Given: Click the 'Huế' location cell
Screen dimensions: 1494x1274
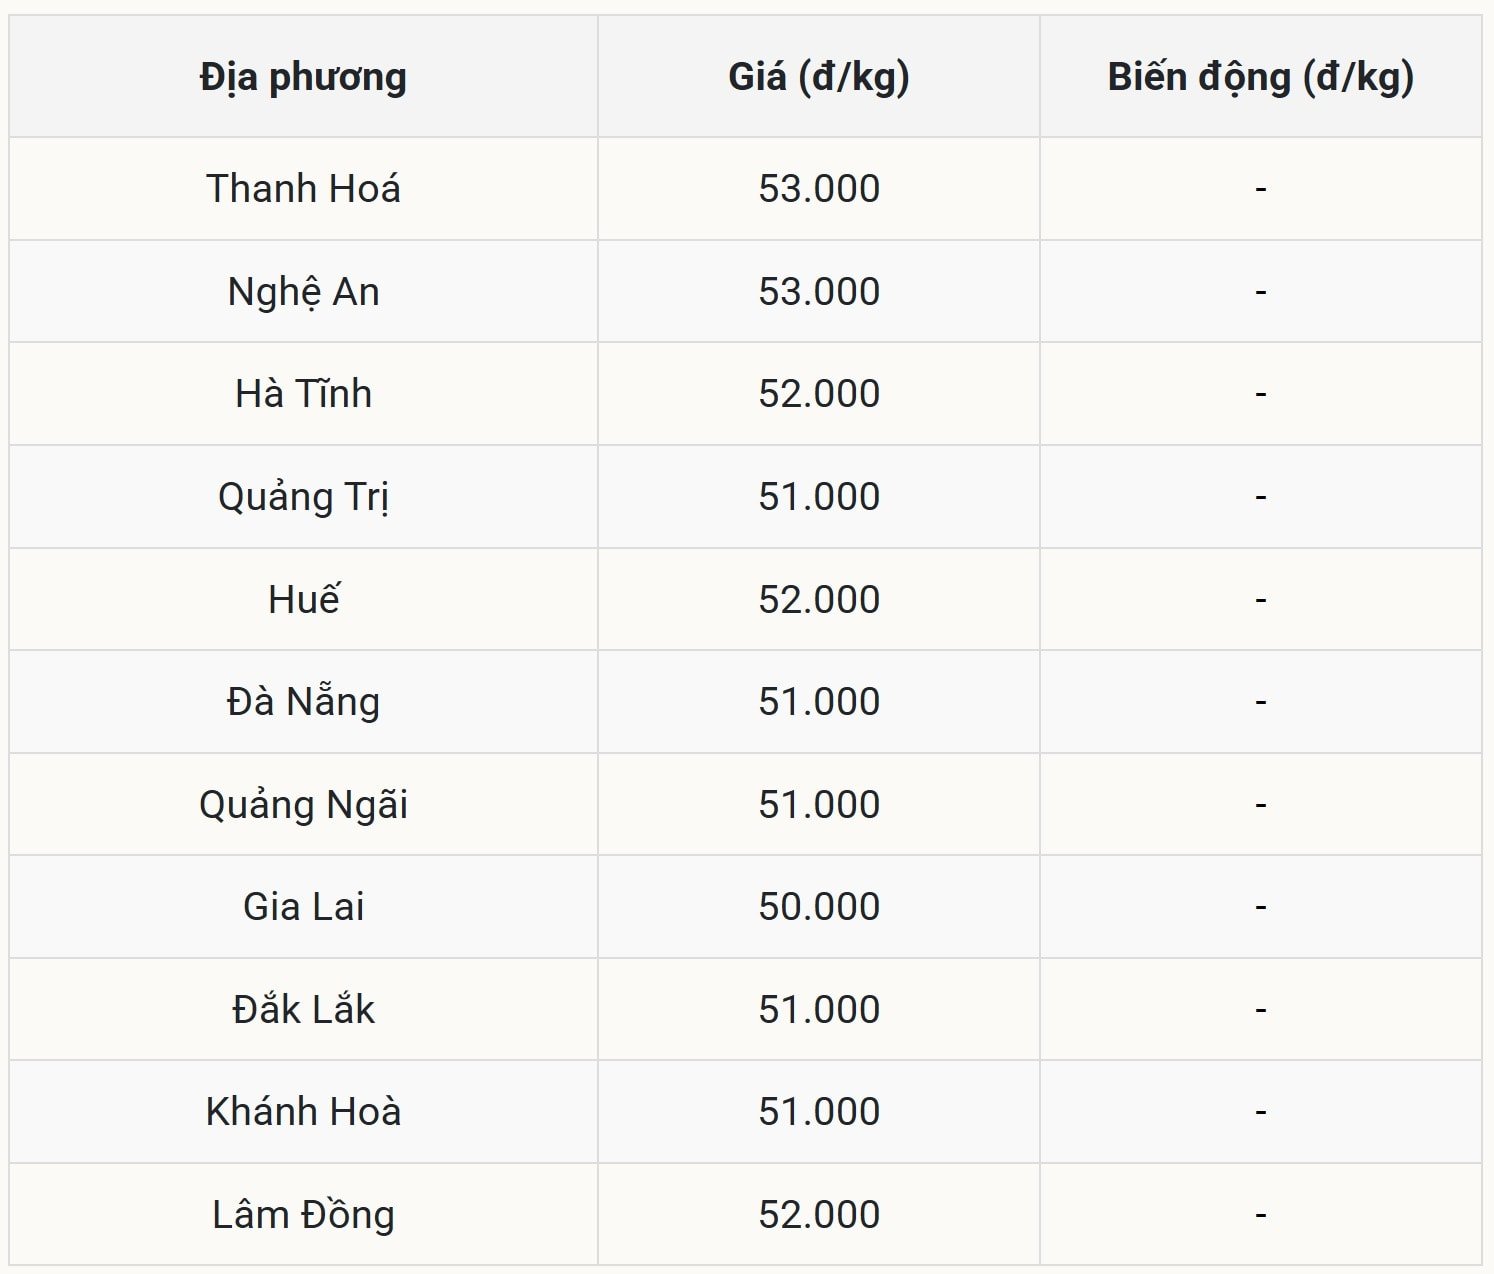Looking at the screenshot, I should [303, 599].
